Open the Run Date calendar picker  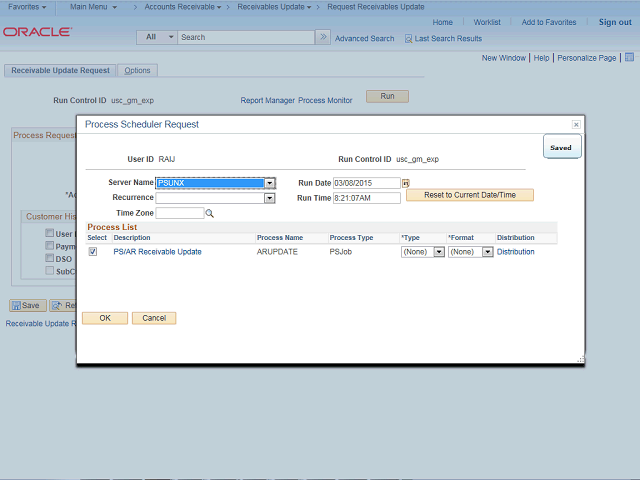point(406,184)
